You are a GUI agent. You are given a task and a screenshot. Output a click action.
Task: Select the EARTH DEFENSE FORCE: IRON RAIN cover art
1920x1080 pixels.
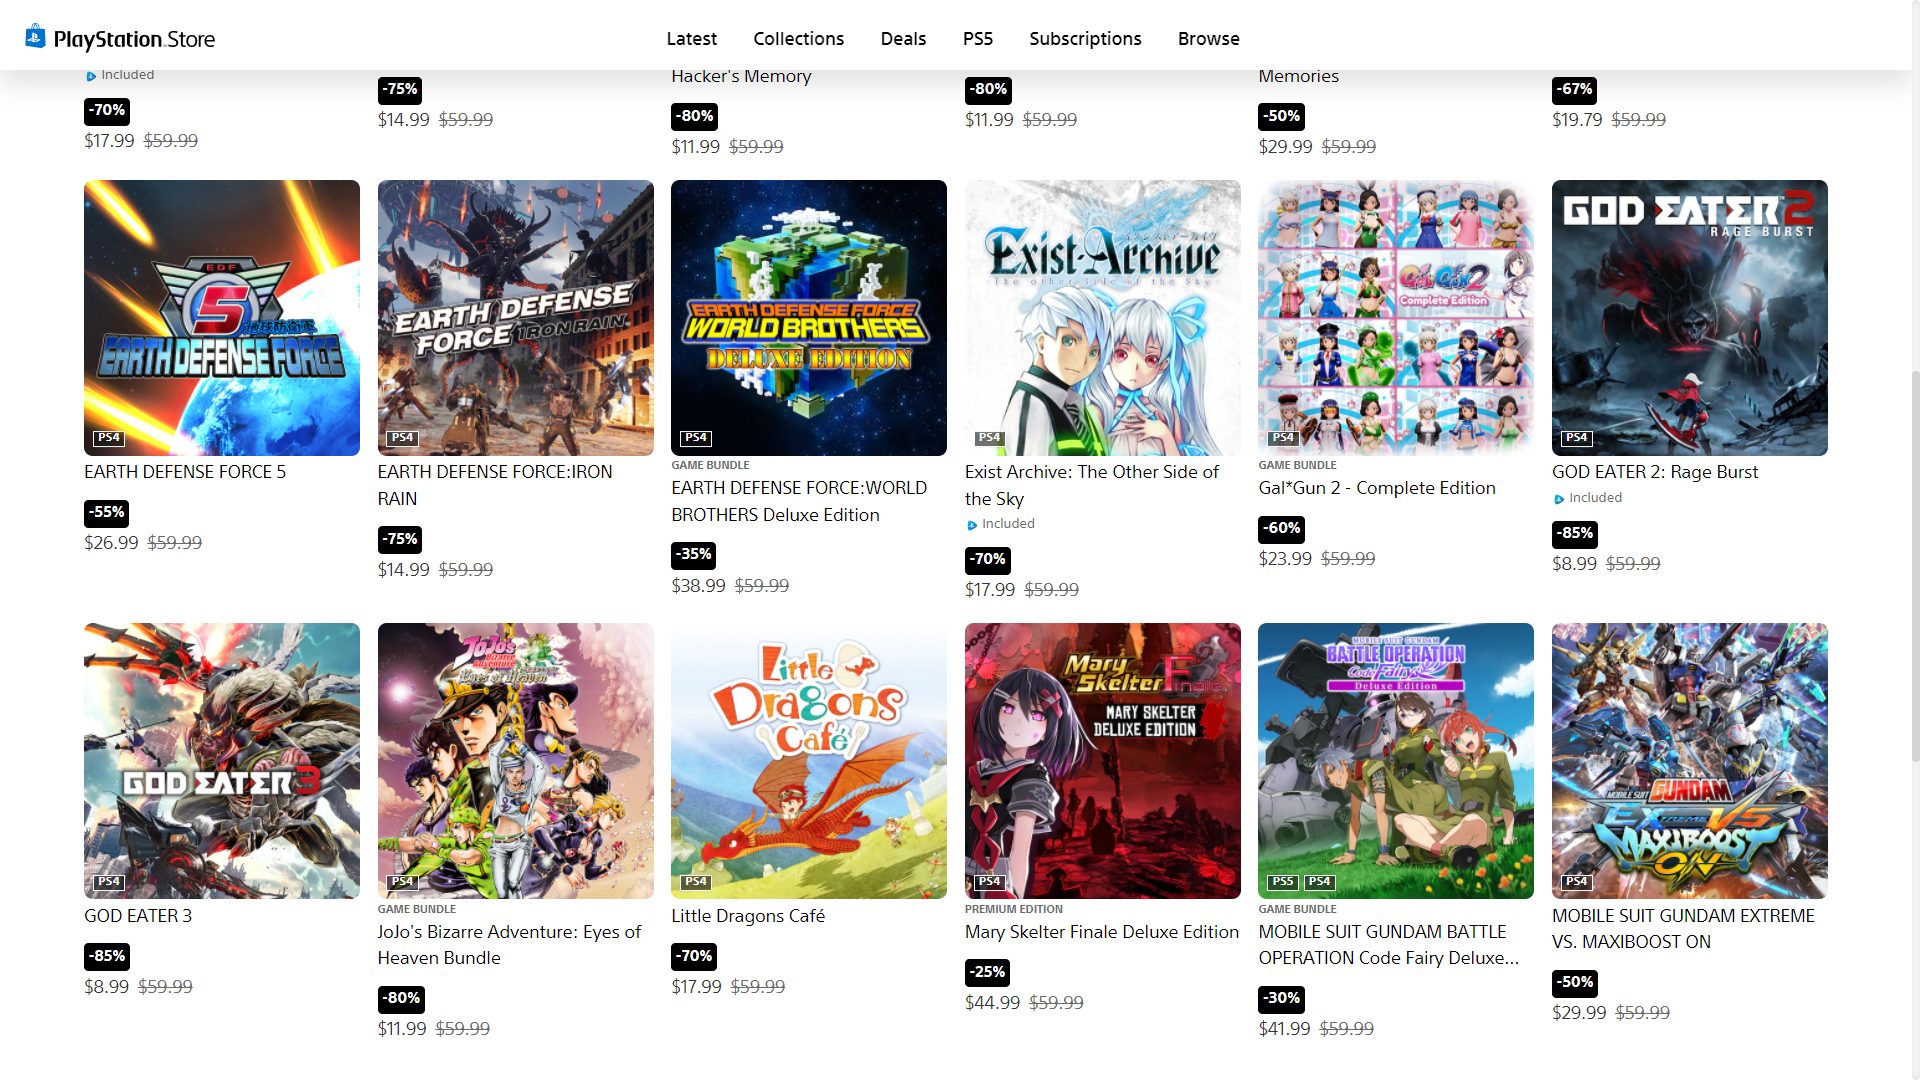pyautogui.click(x=515, y=318)
